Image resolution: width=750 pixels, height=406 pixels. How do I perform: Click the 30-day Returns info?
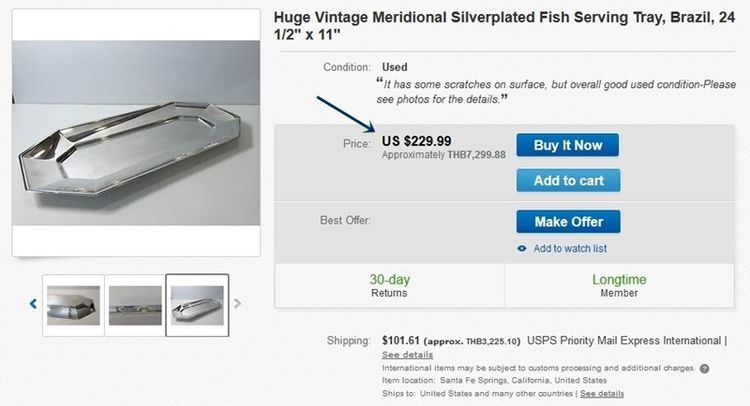389,286
